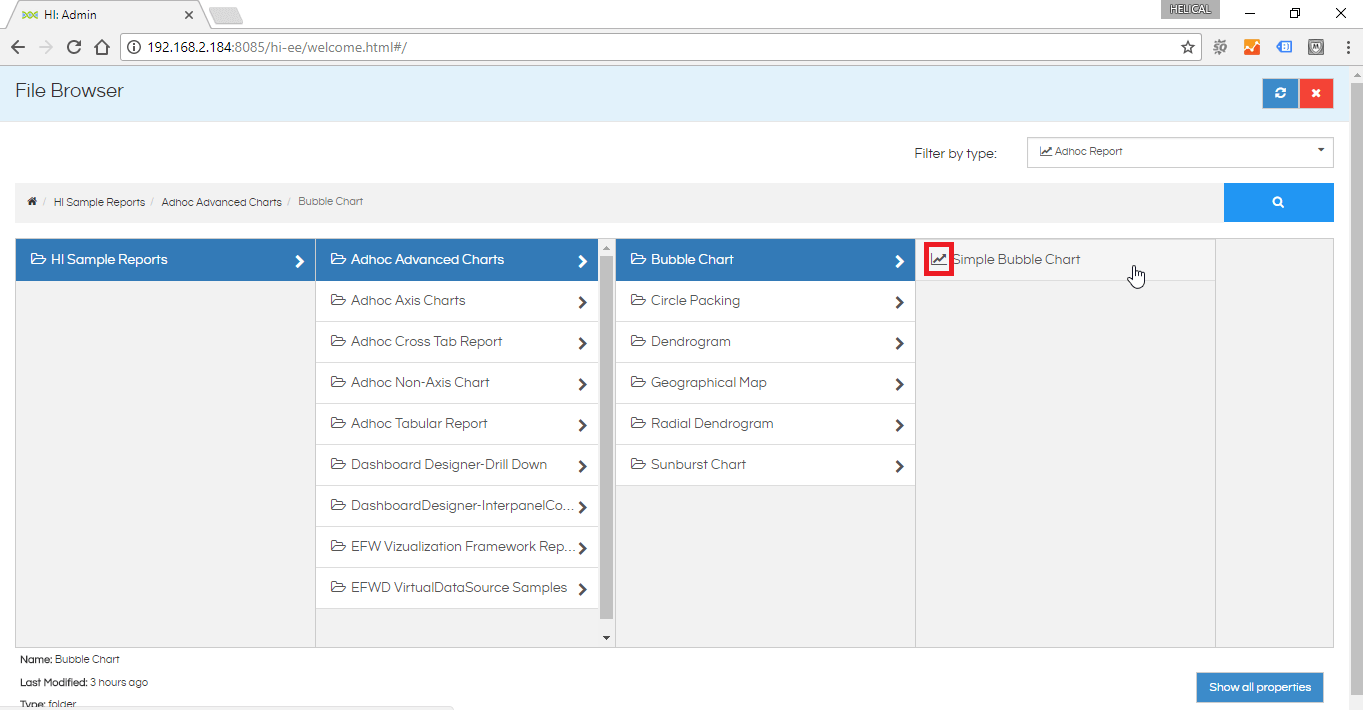
Task: Click folder icon beside Adhoc Tabular Report
Action: [338, 423]
